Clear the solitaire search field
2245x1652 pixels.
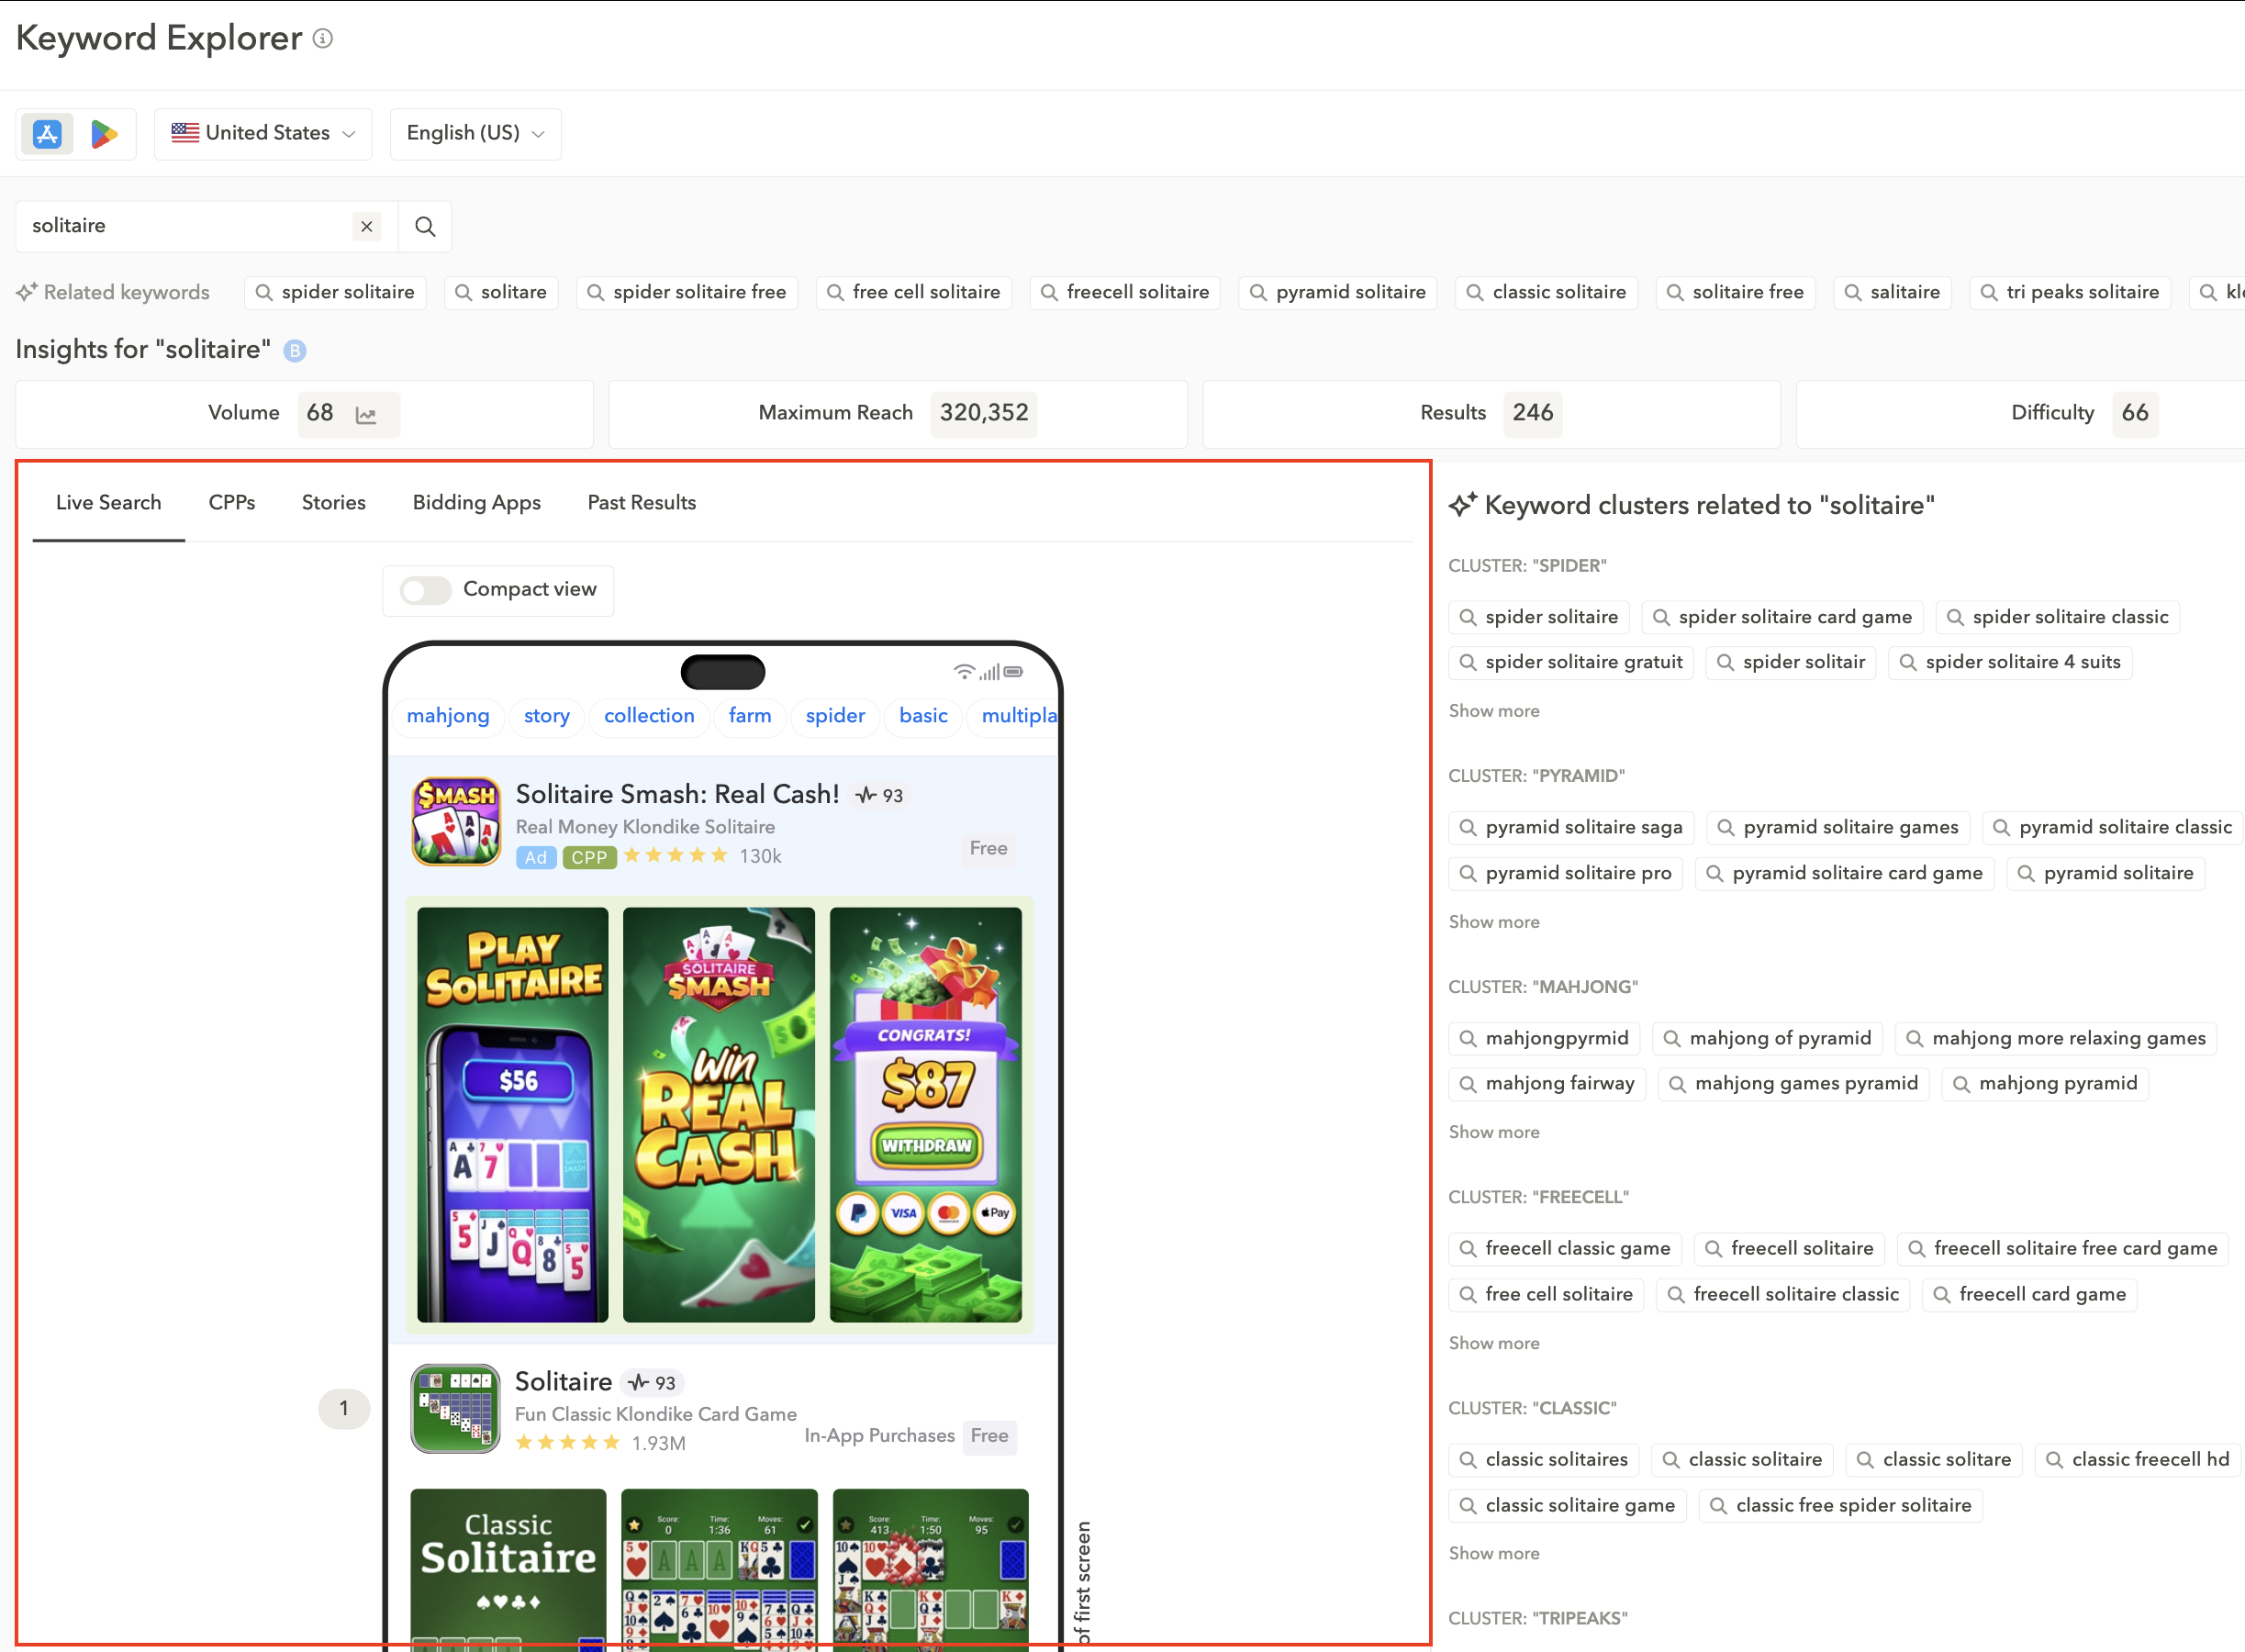tap(367, 226)
